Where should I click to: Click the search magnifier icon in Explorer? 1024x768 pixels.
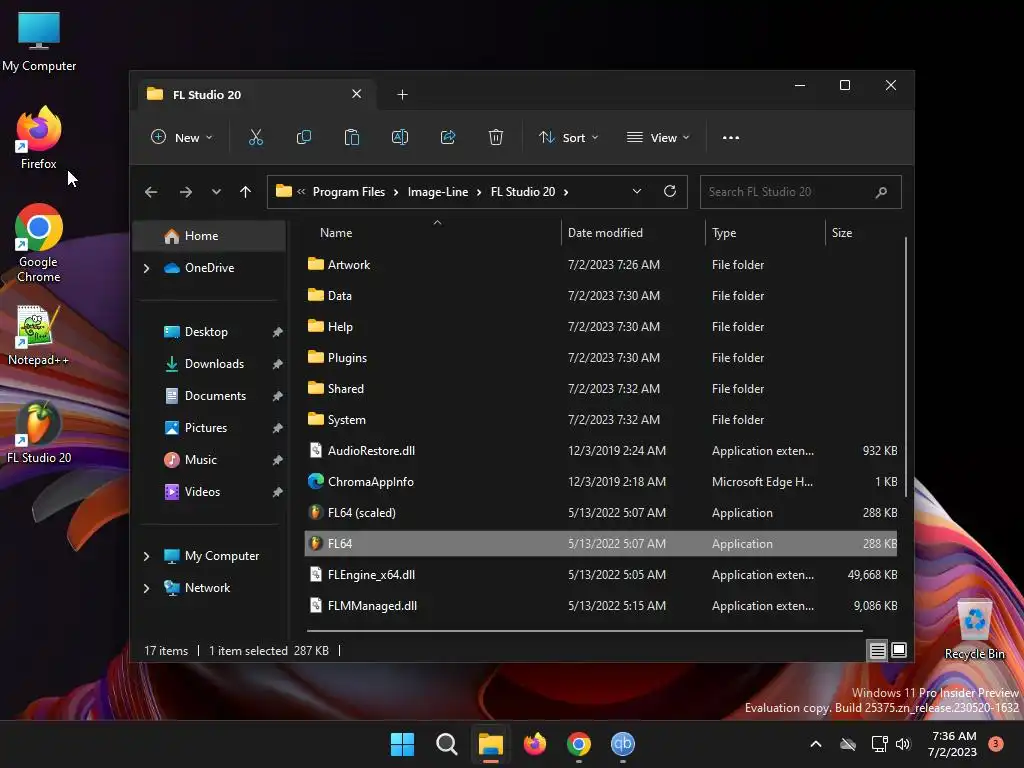pyautogui.click(x=881, y=192)
